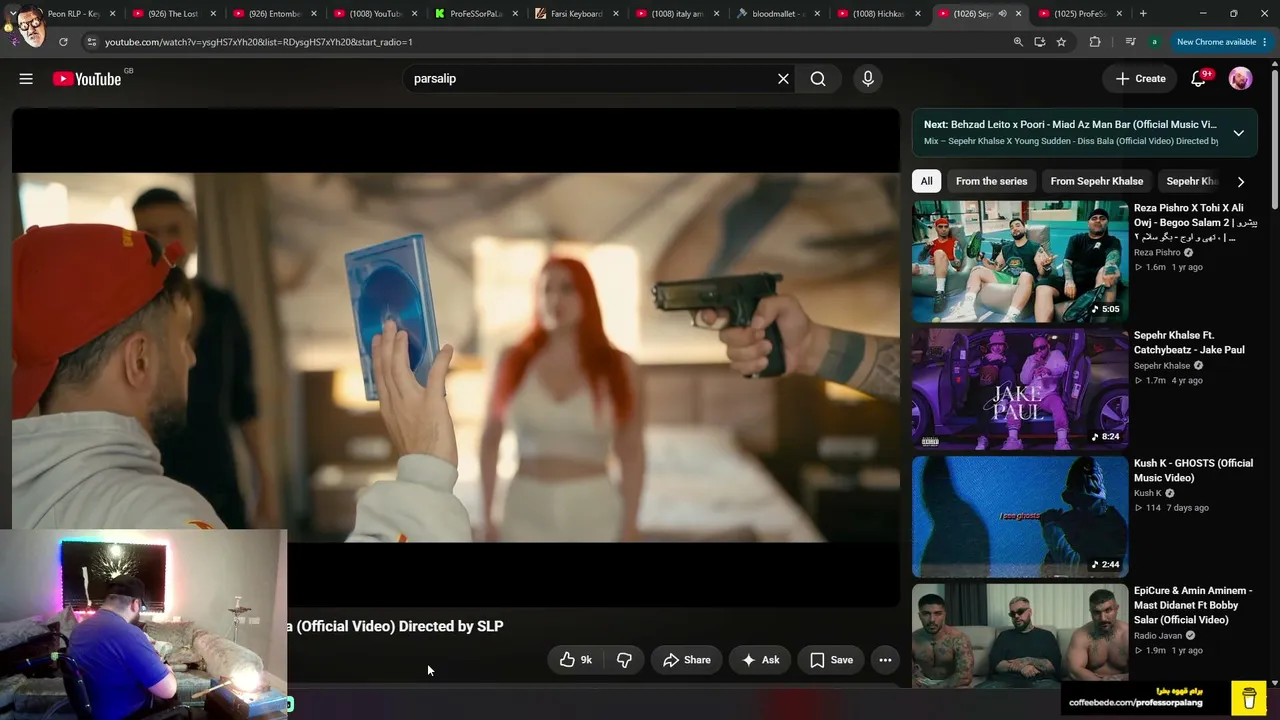
Task: Click the Chrome address bar URL
Action: [x=259, y=42]
